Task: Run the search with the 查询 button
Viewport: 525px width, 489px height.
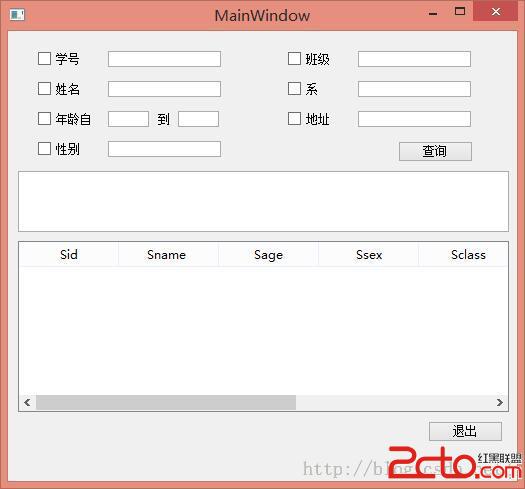Action: 435,151
